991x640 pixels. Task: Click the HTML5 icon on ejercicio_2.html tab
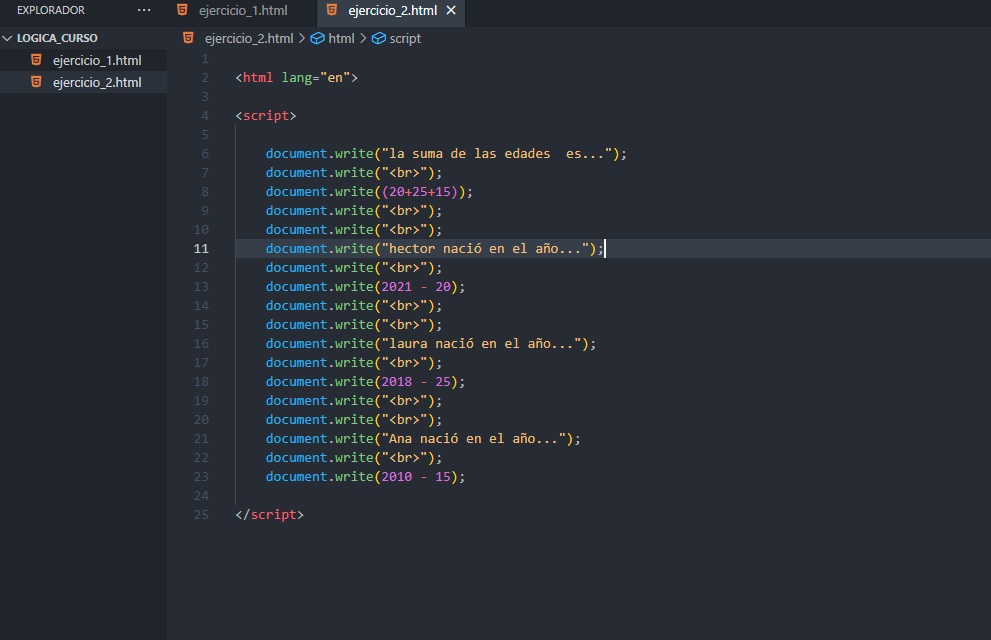tap(332, 10)
